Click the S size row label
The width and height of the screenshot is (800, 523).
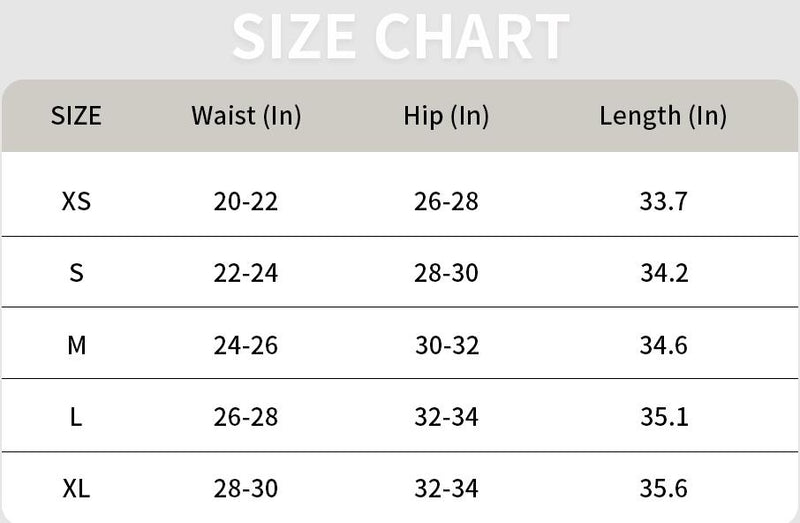point(76,273)
